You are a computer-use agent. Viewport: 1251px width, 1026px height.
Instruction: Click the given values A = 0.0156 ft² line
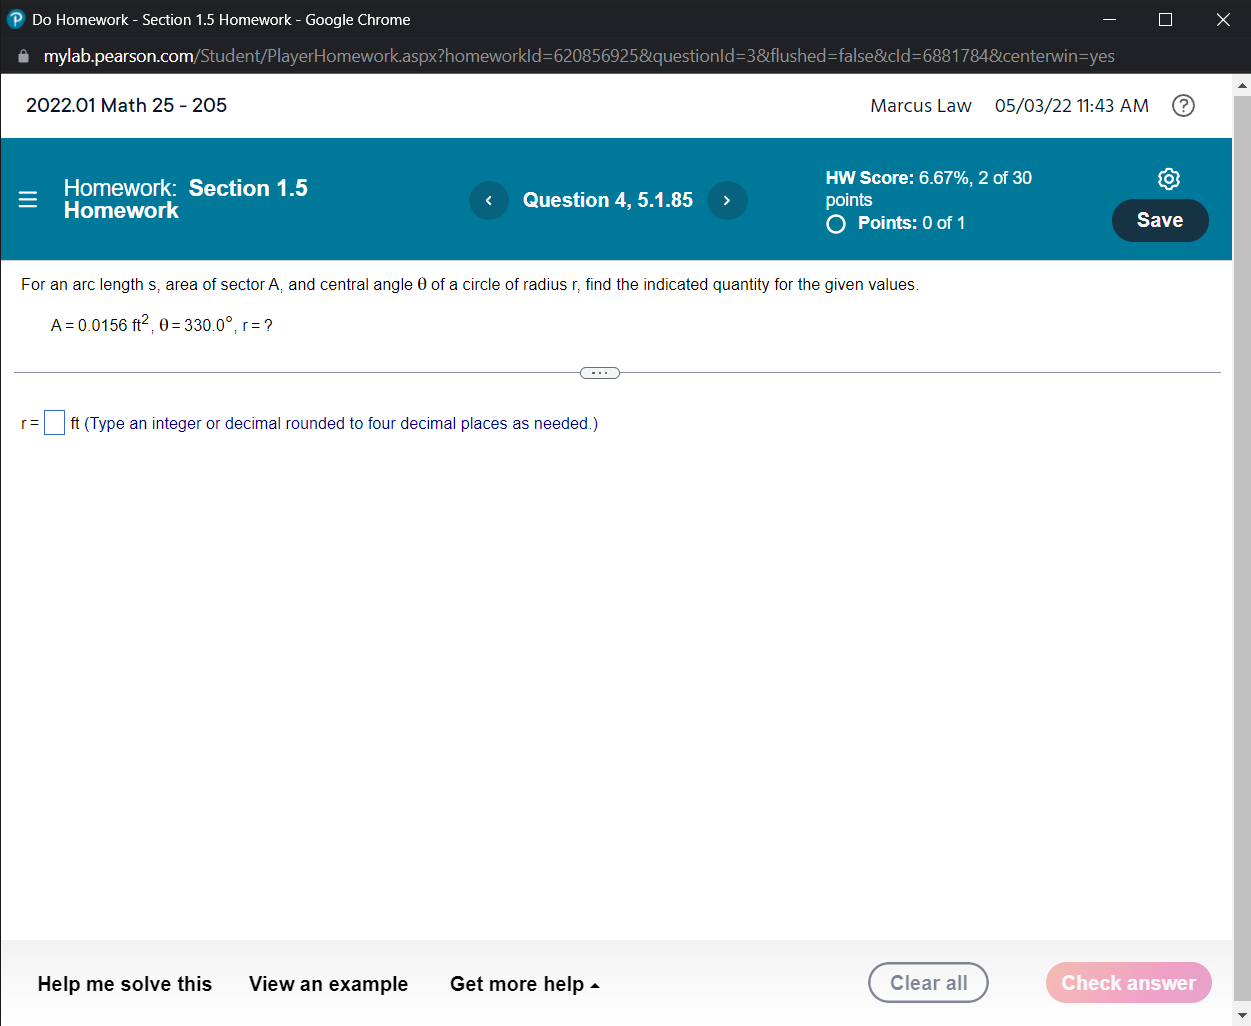tap(161, 324)
